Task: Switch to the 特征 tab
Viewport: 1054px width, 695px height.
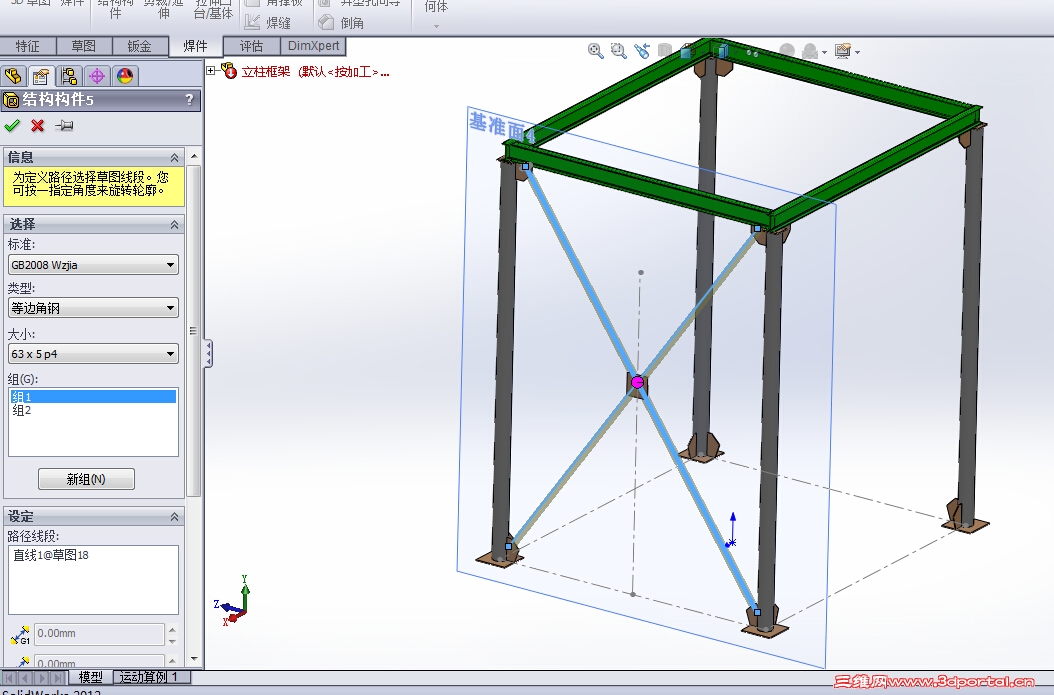Action: click(x=28, y=46)
